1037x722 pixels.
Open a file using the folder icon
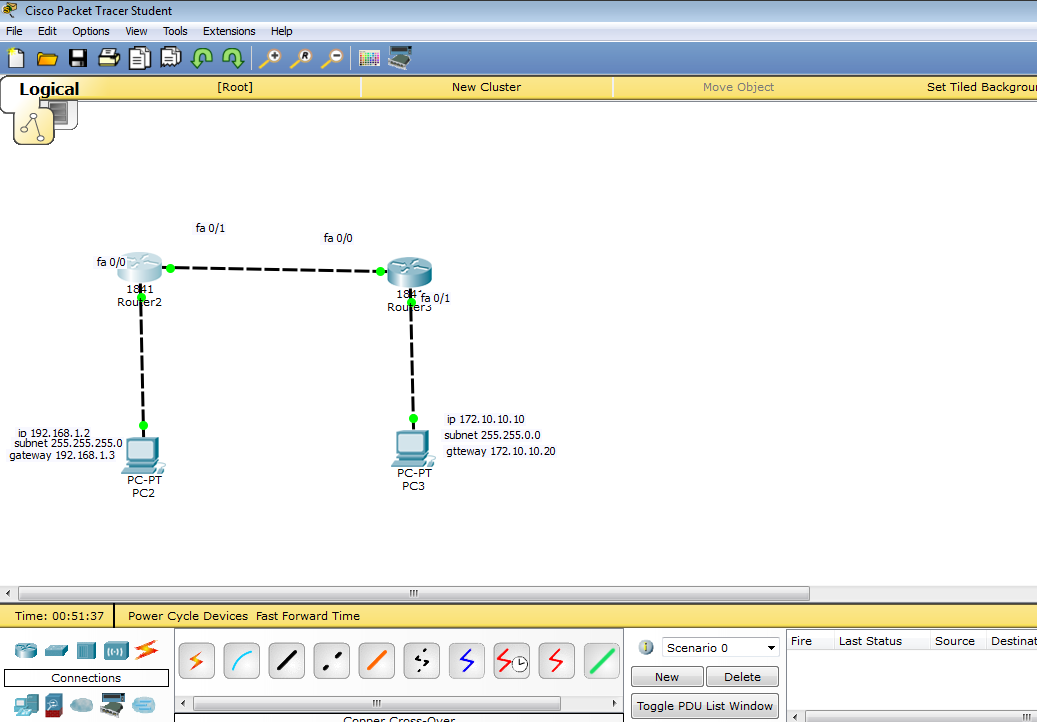click(x=47, y=59)
